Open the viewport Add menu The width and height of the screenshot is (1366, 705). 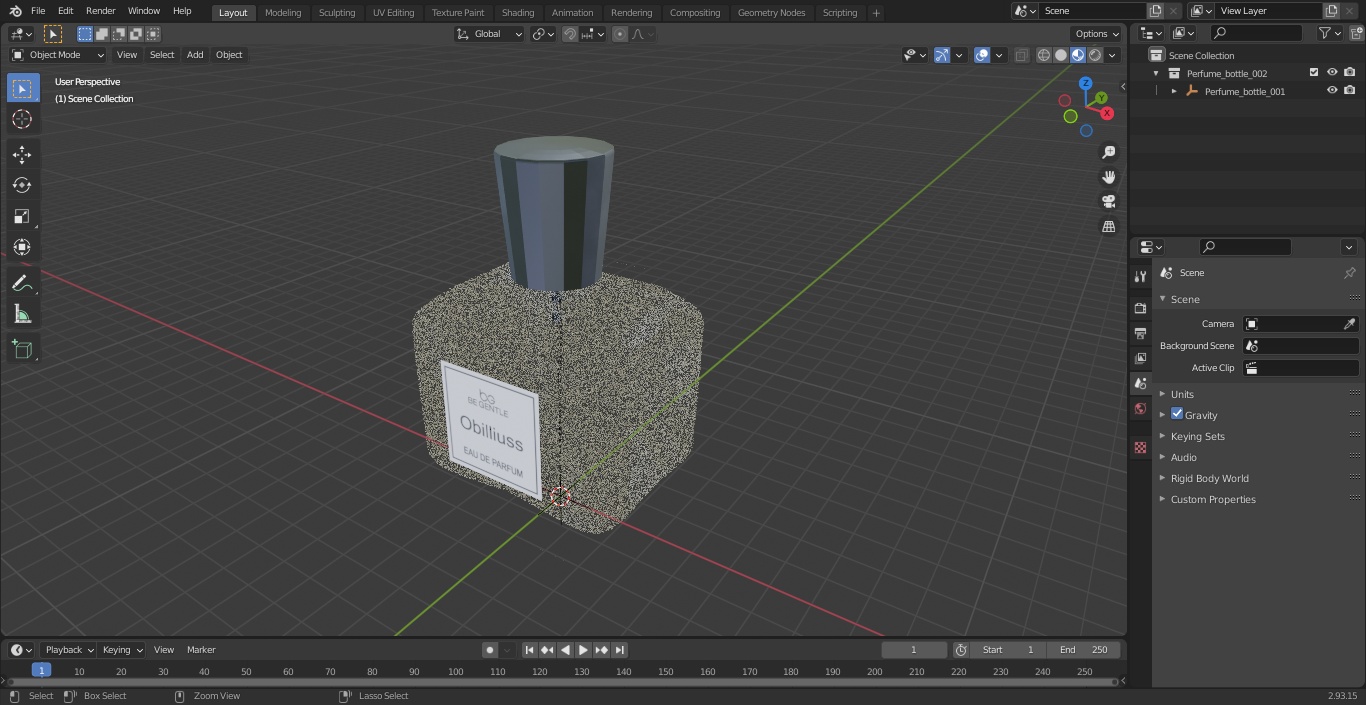[x=195, y=55]
